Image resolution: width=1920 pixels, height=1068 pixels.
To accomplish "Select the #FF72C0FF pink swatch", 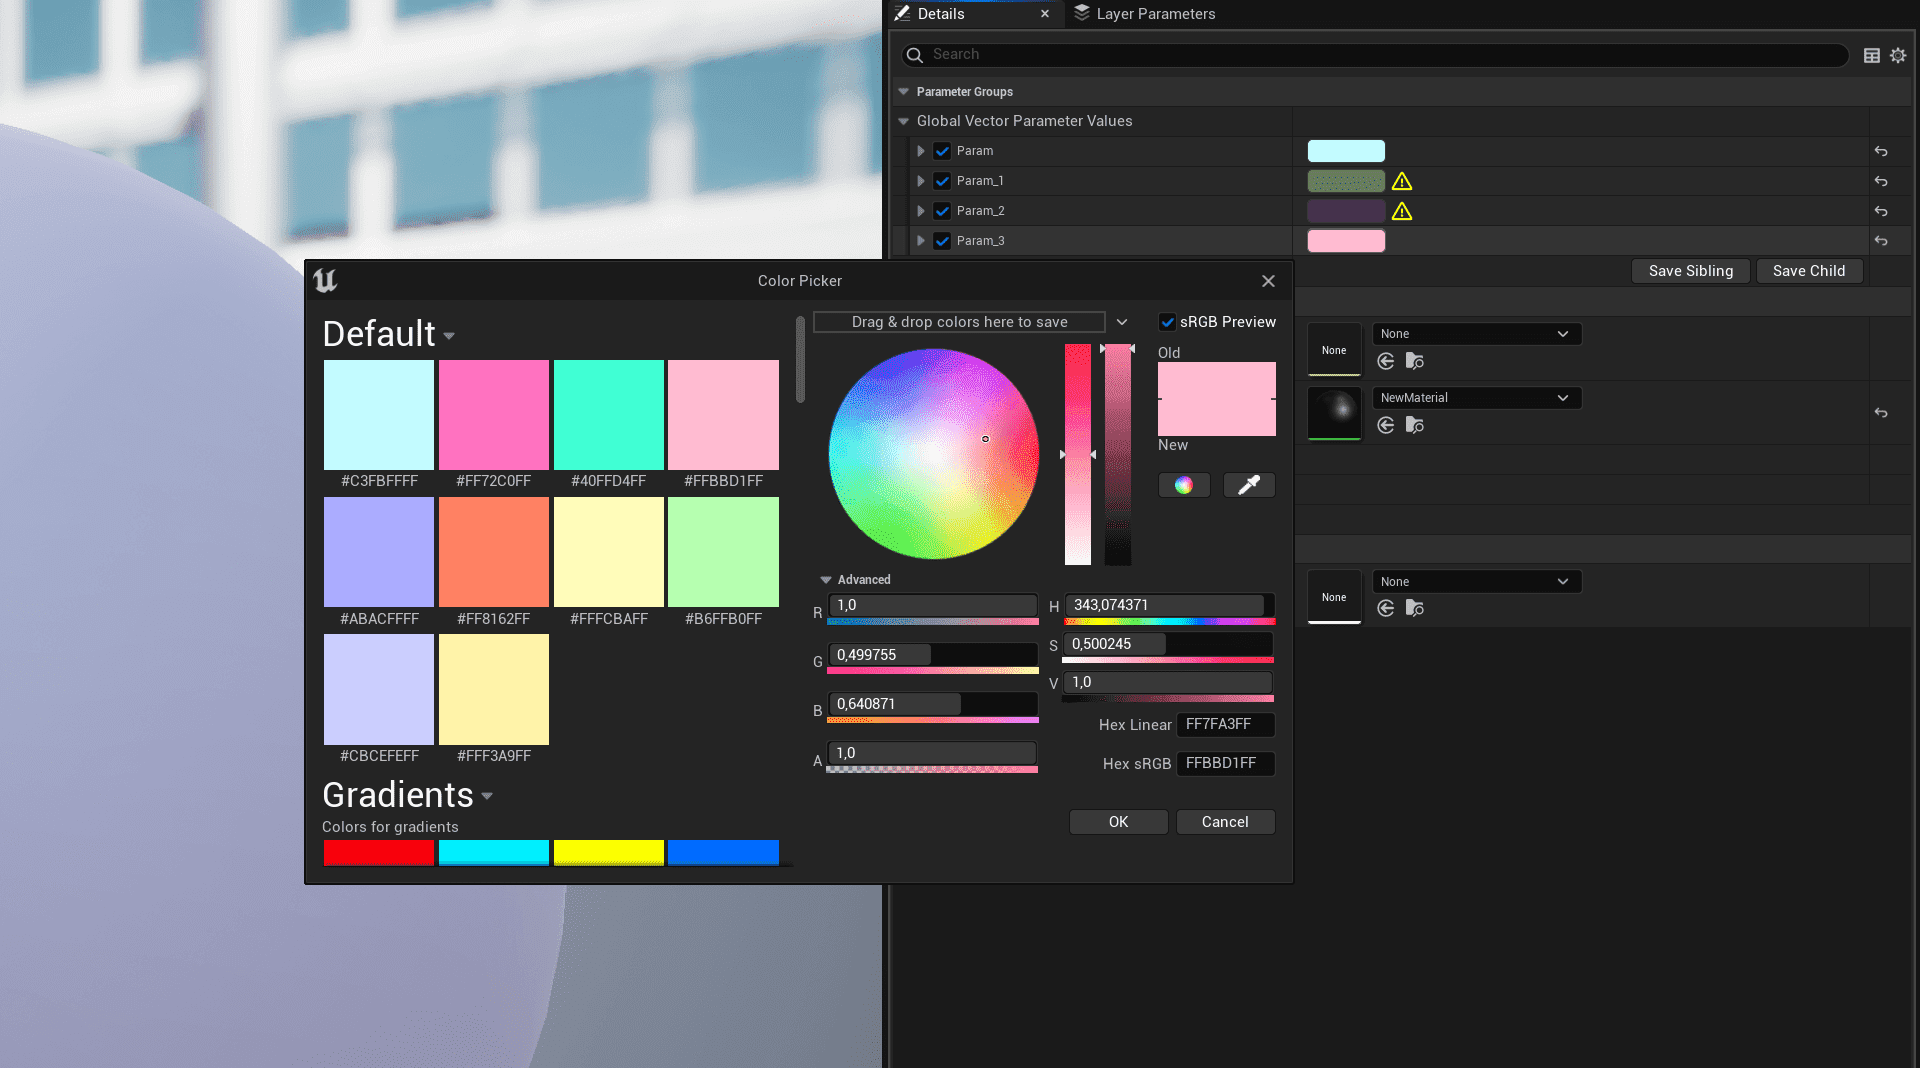I will pos(494,415).
